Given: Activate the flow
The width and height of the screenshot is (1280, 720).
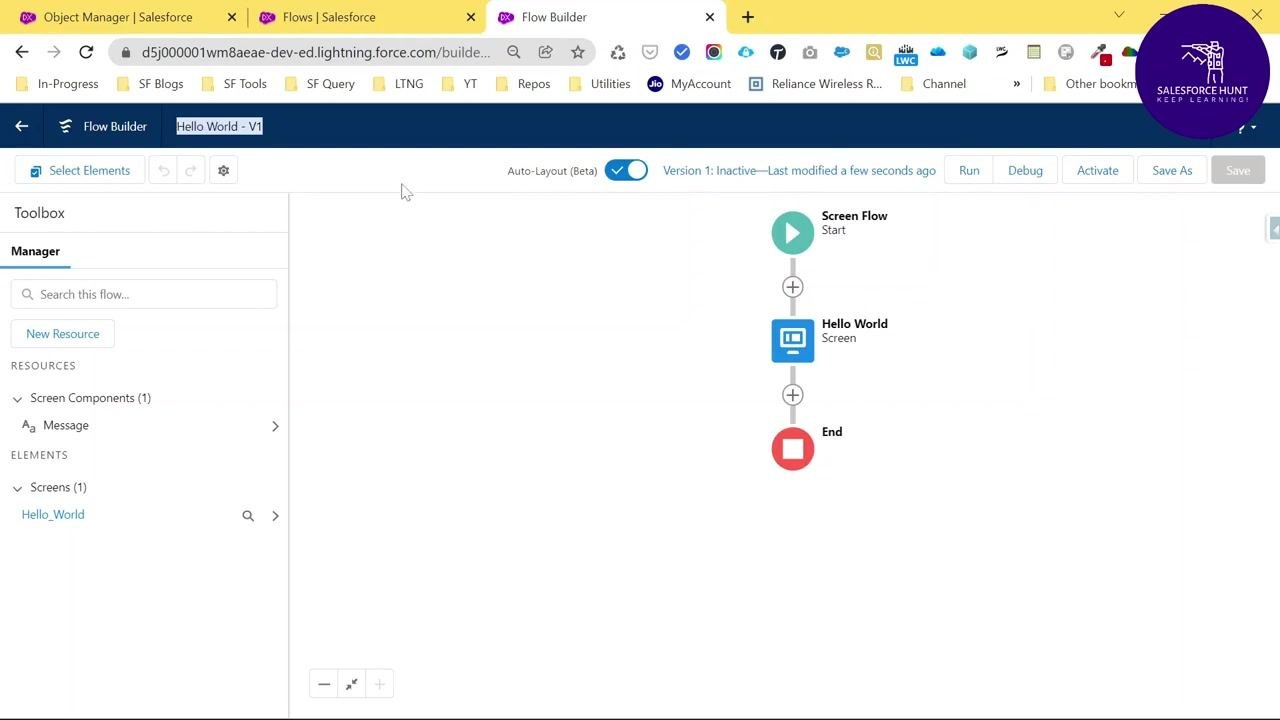Looking at the screenshot, I should (1097, 171).
